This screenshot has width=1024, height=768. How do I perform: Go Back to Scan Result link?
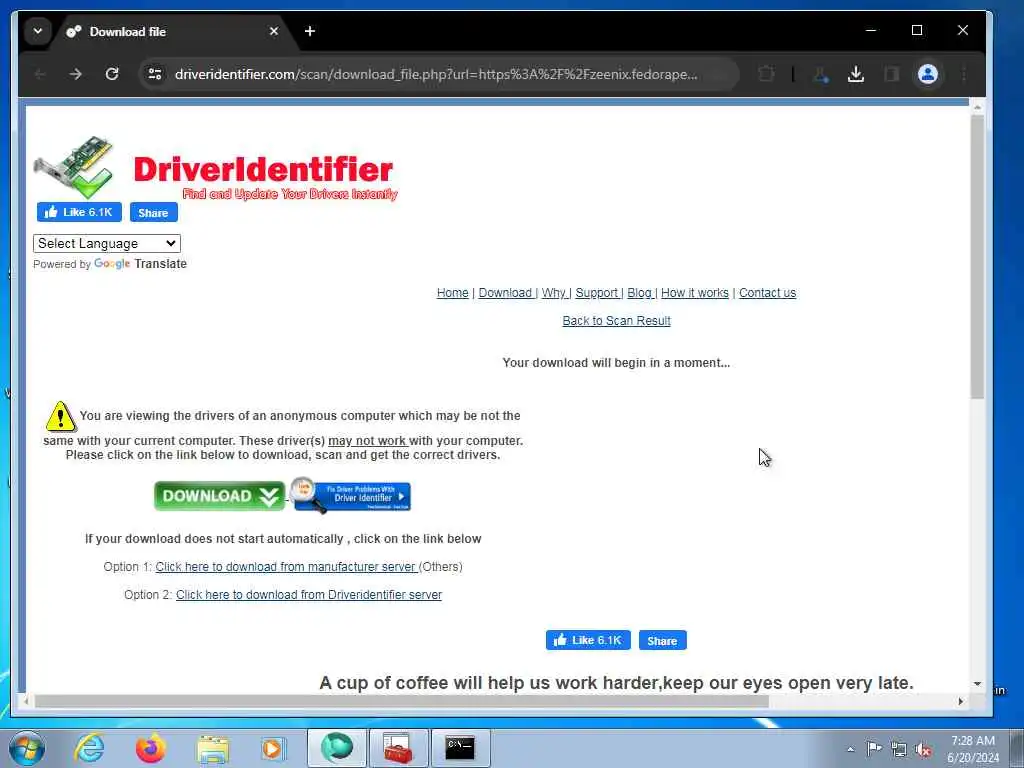click(616, 321)
